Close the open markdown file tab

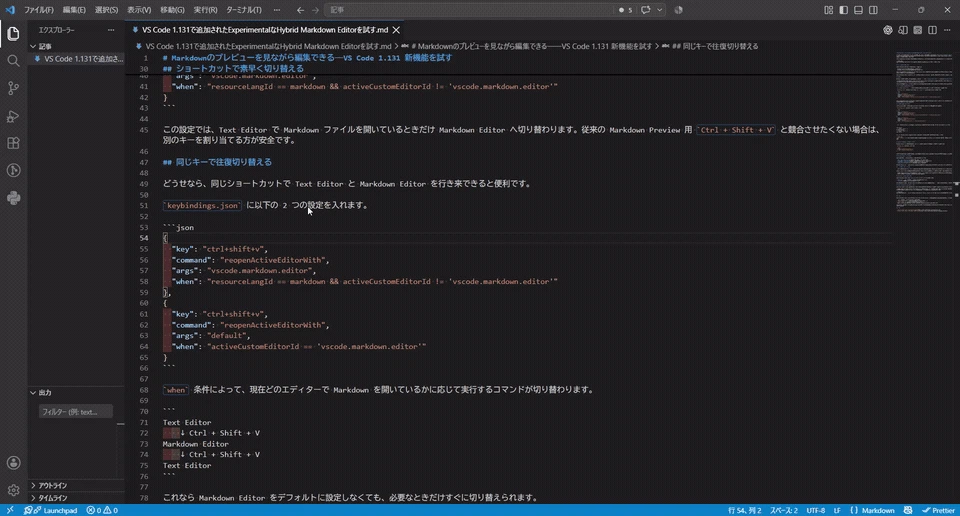[396, 30]
